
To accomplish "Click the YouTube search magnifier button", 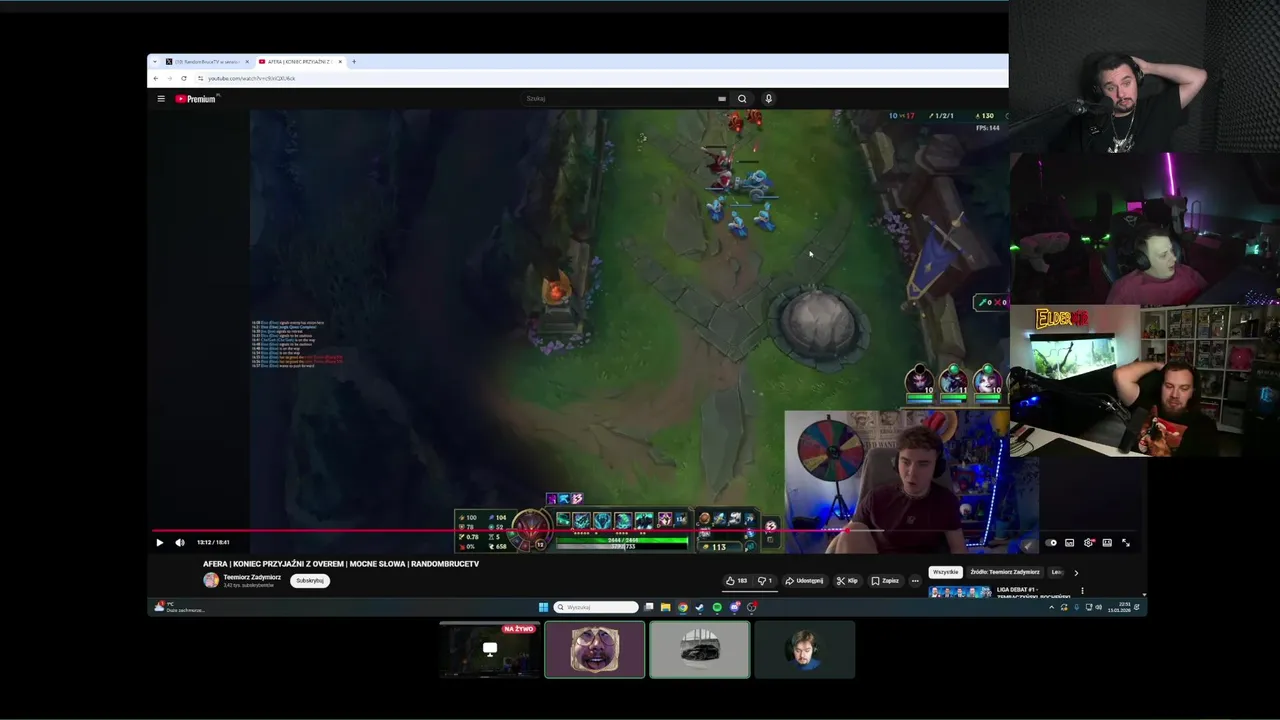I will click(742, 99).
